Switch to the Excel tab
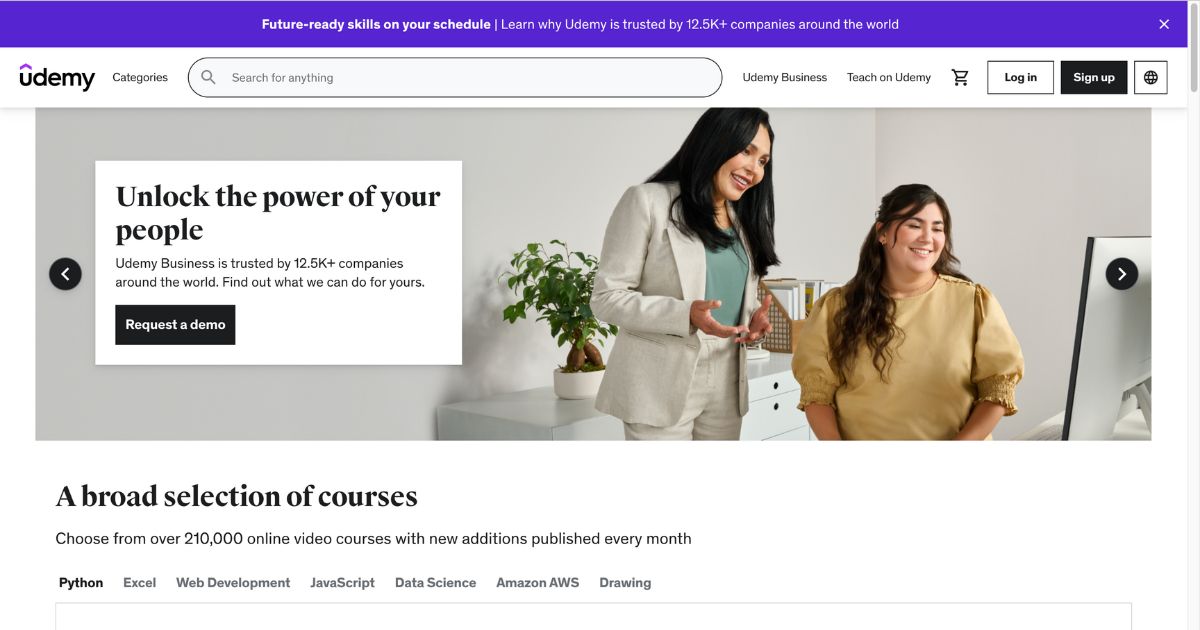1200x630 pixels. tap(139, 582)
